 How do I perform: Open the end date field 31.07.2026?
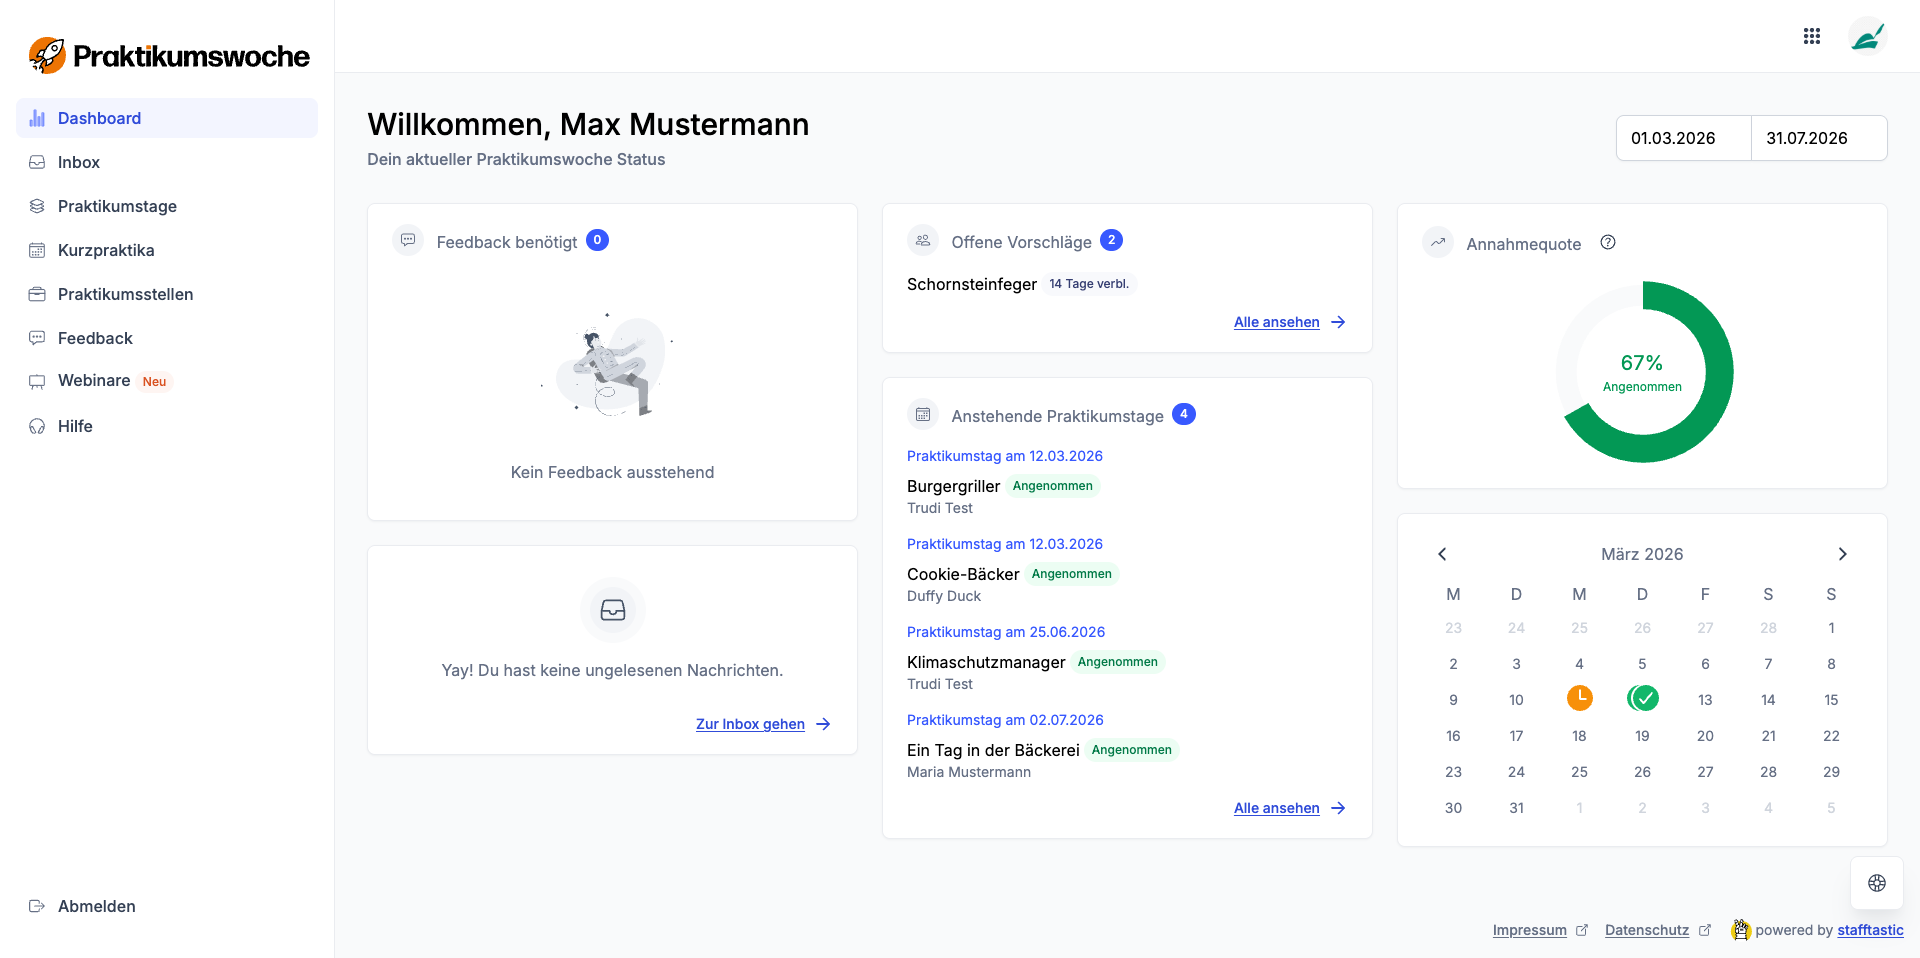point(1818,138)
